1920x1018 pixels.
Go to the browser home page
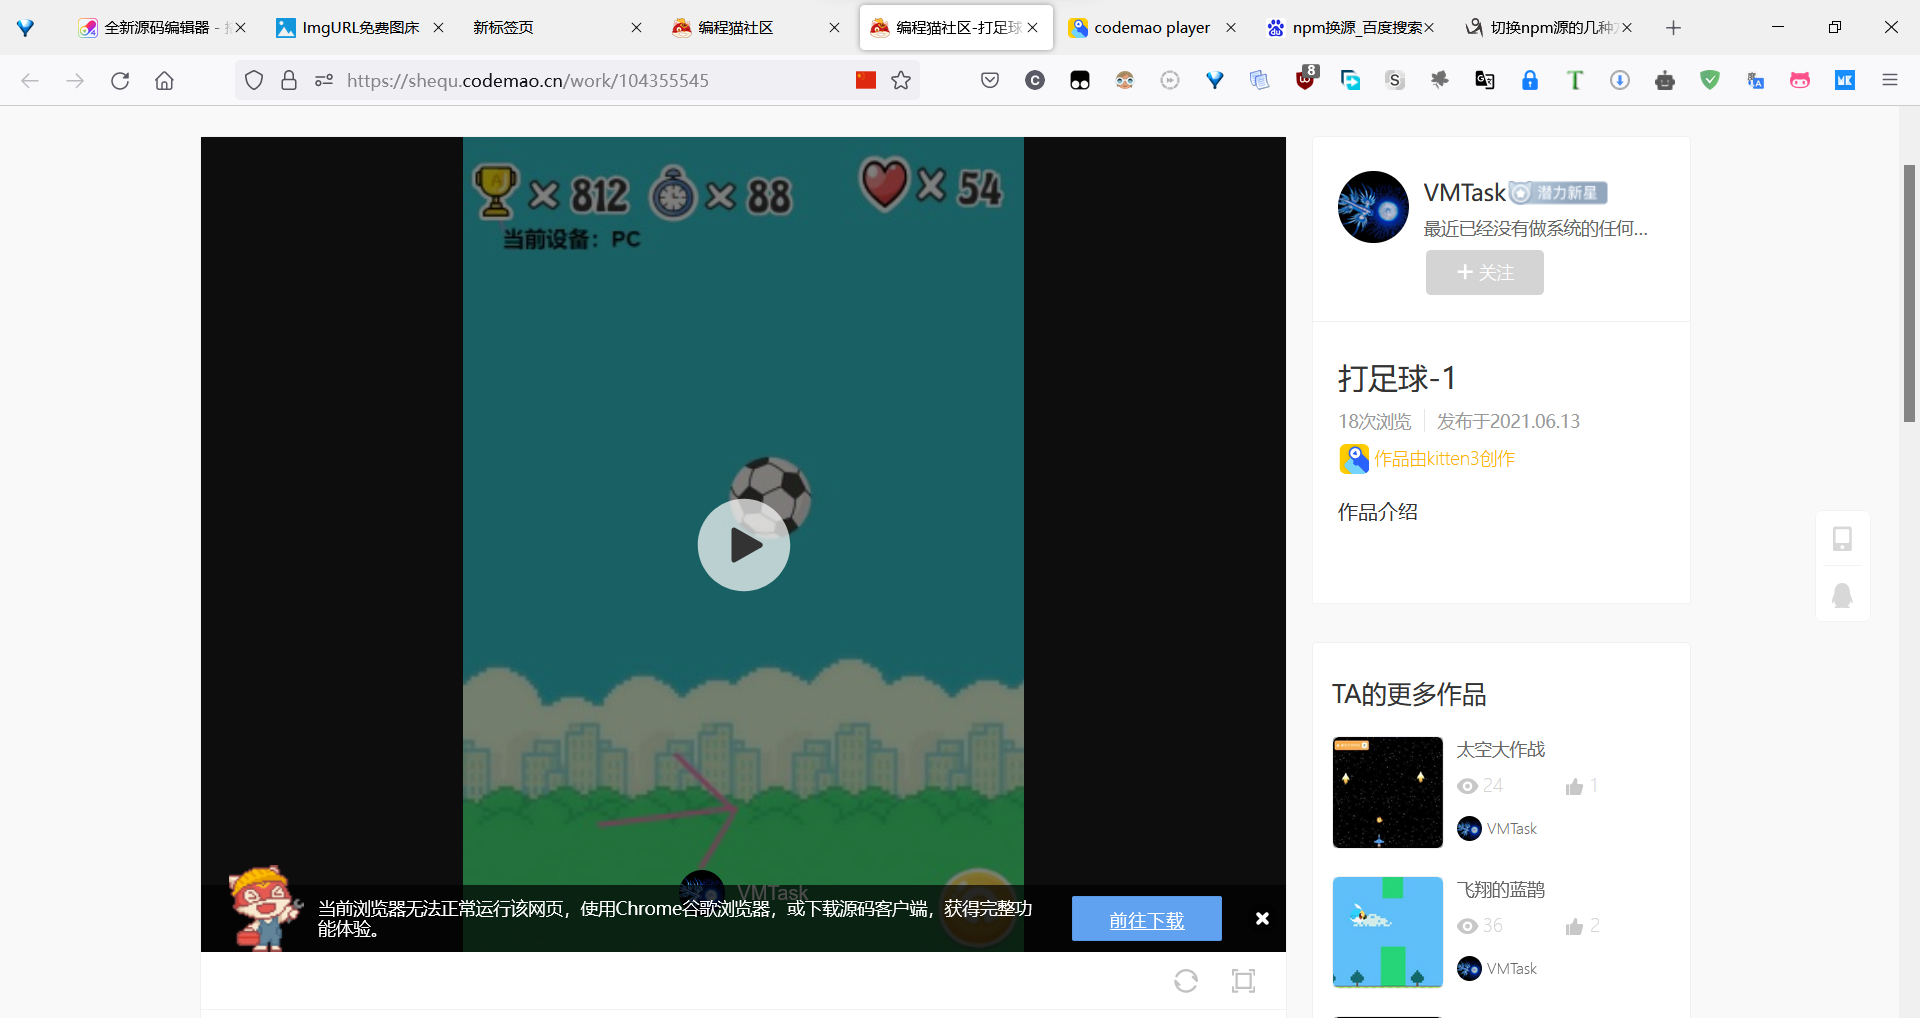click(165, 80)
